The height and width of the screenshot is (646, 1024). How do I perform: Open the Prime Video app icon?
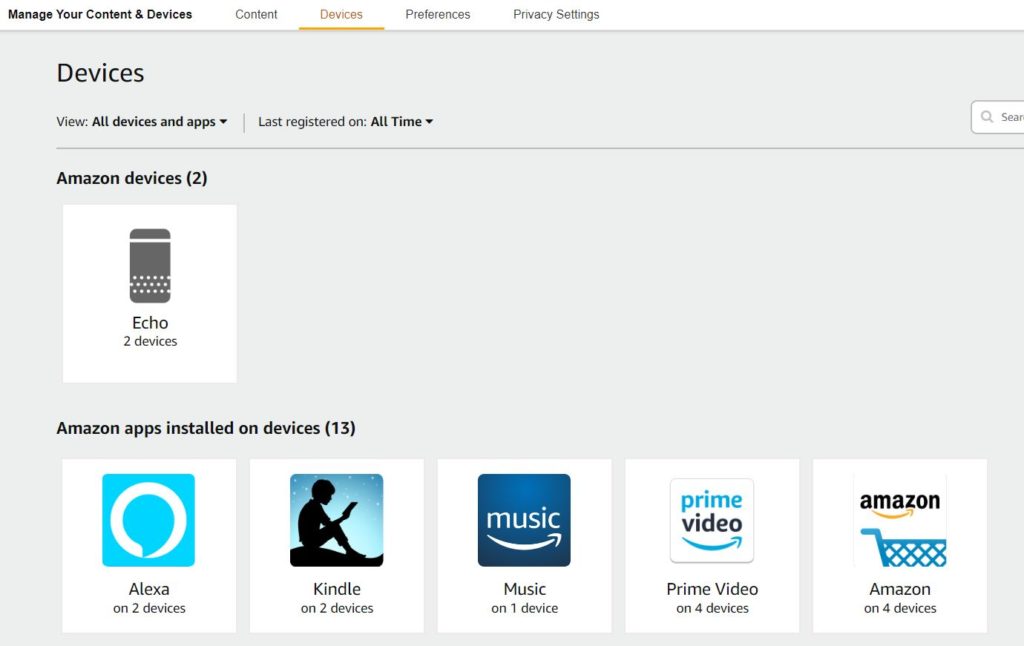[711, 520]
